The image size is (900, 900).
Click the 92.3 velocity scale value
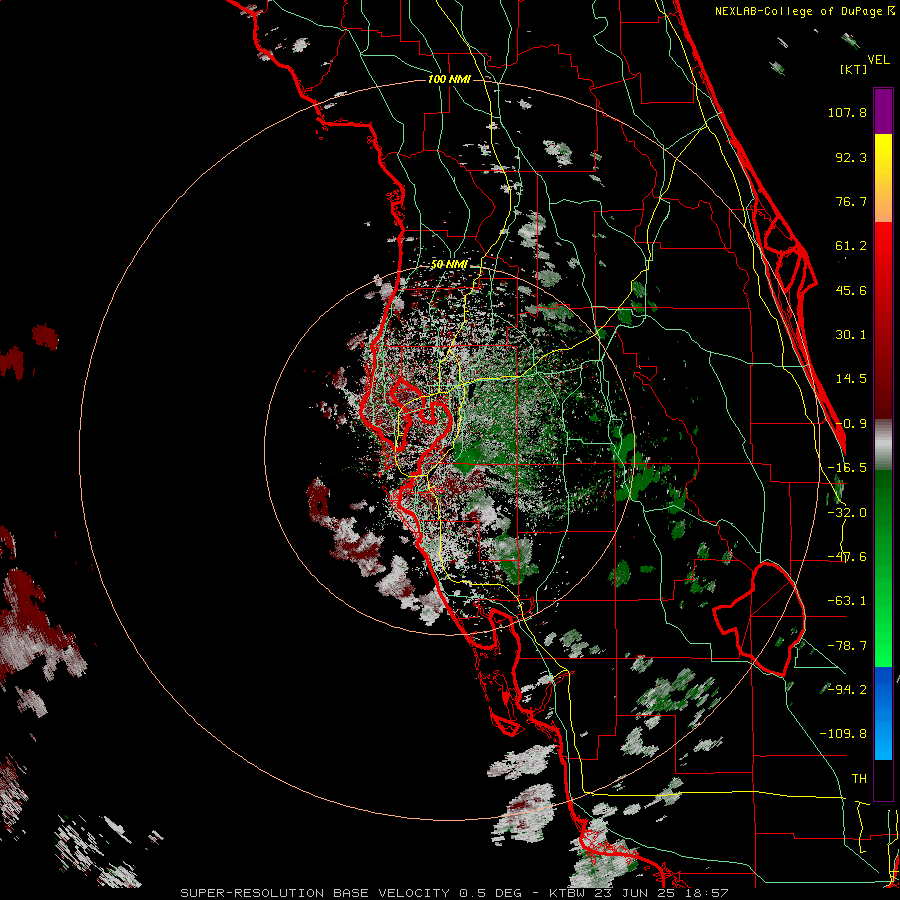[x=851, y=157]
